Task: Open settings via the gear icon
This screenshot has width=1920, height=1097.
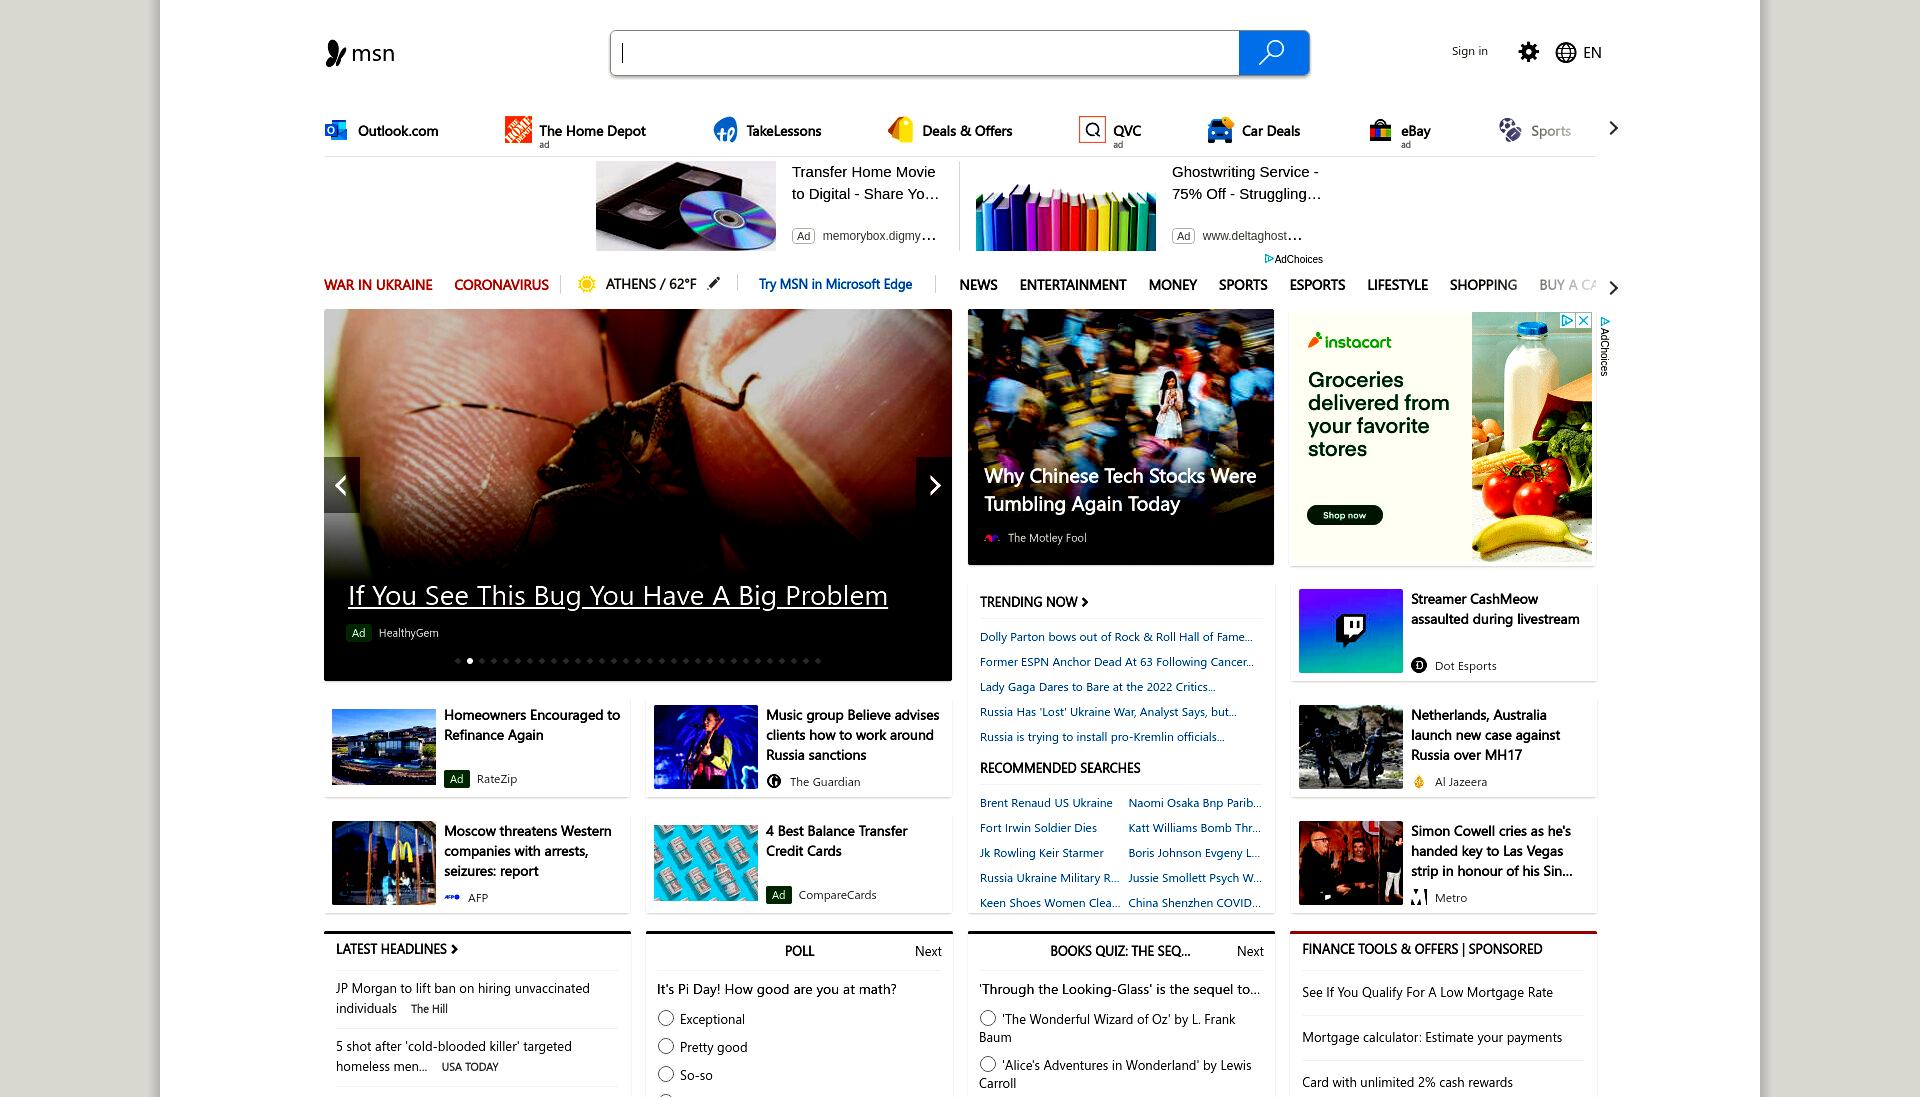Action: (x=1528, y=52)
